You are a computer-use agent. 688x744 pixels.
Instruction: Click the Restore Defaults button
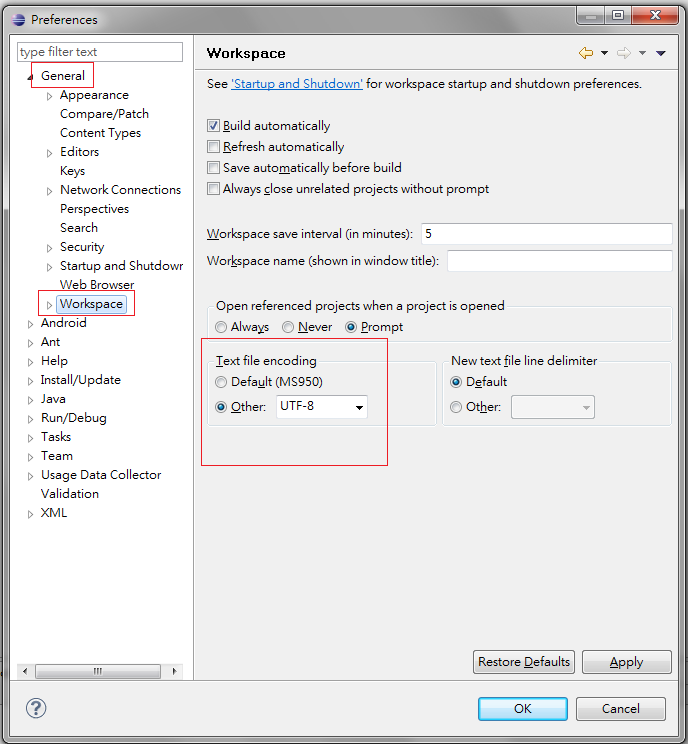(524, 662)
